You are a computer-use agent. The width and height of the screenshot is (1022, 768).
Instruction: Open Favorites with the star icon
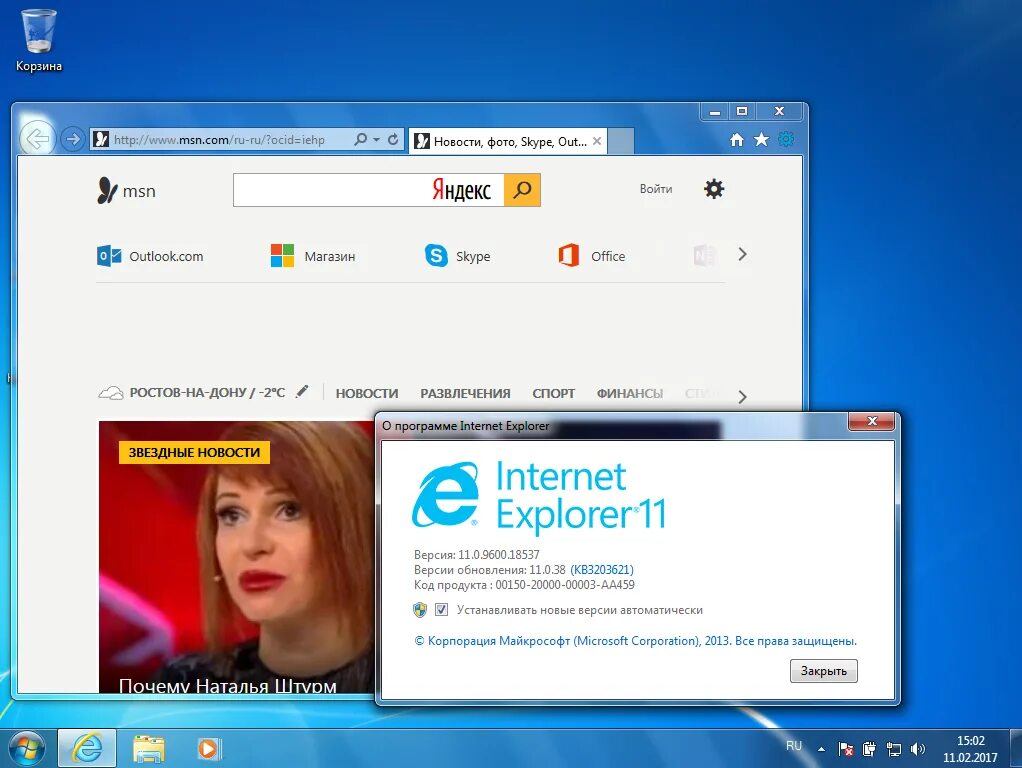(x=761, y=140)
